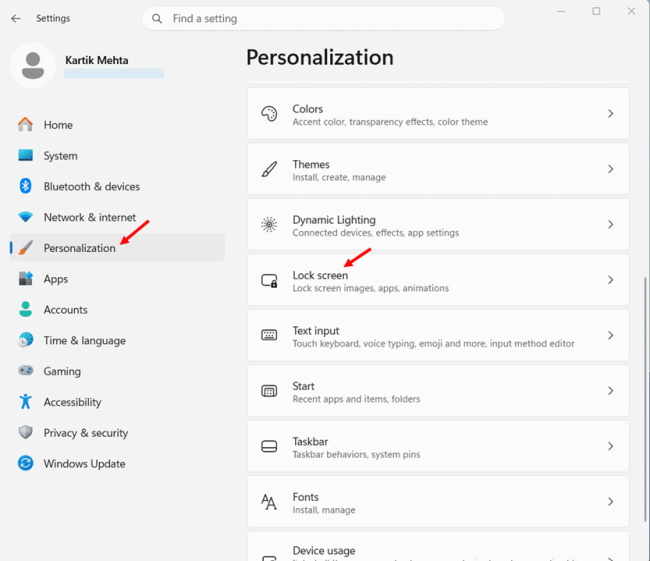Open Start settings via chevron
The height and width of the screenshot is (561, 650).
click(610, 391)
